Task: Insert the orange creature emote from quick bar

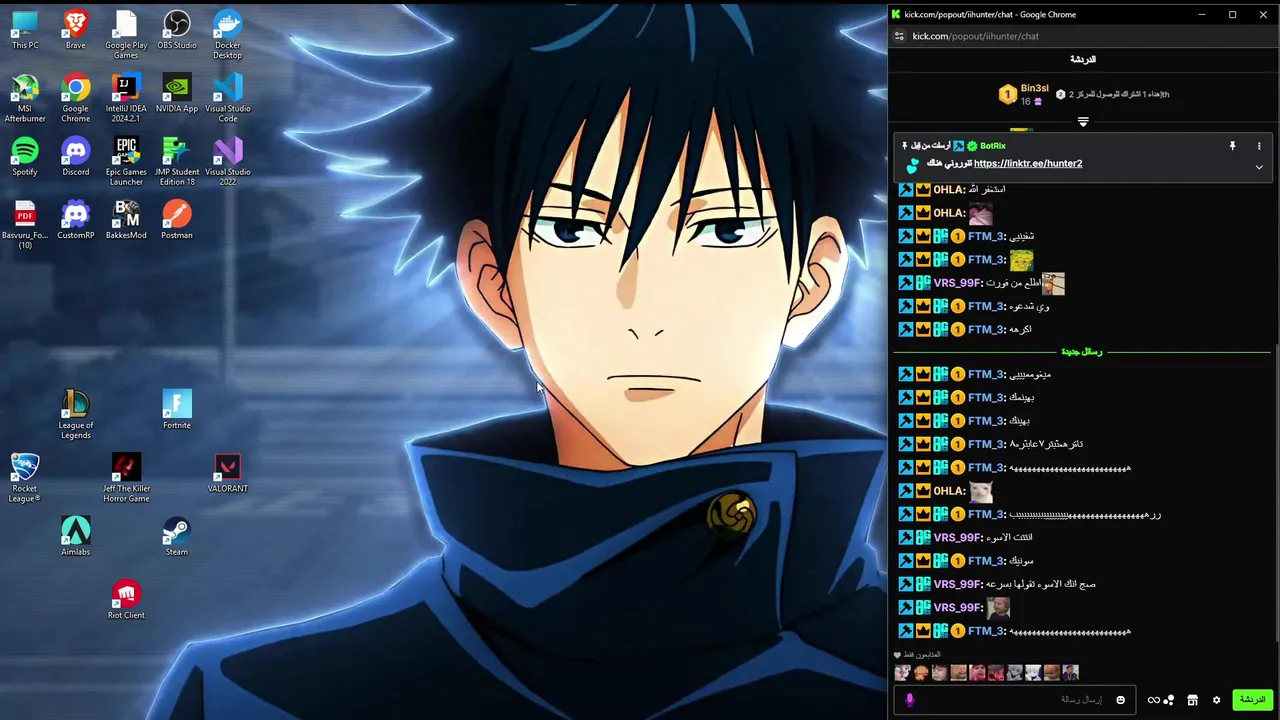Action: tap(921, 673)
